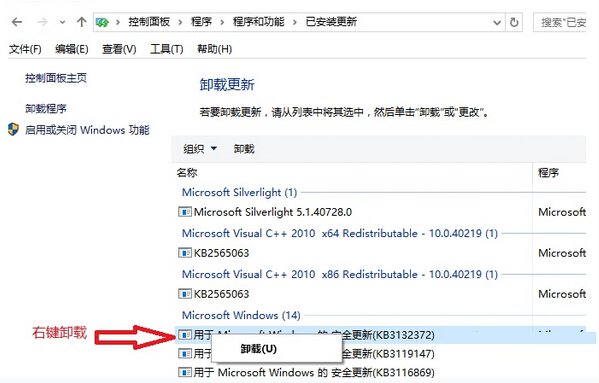The height and width of the screenshot is (383, 599).
Task: Select 程序和功能 in the breadcrumb
Action: tap(259, 22)
